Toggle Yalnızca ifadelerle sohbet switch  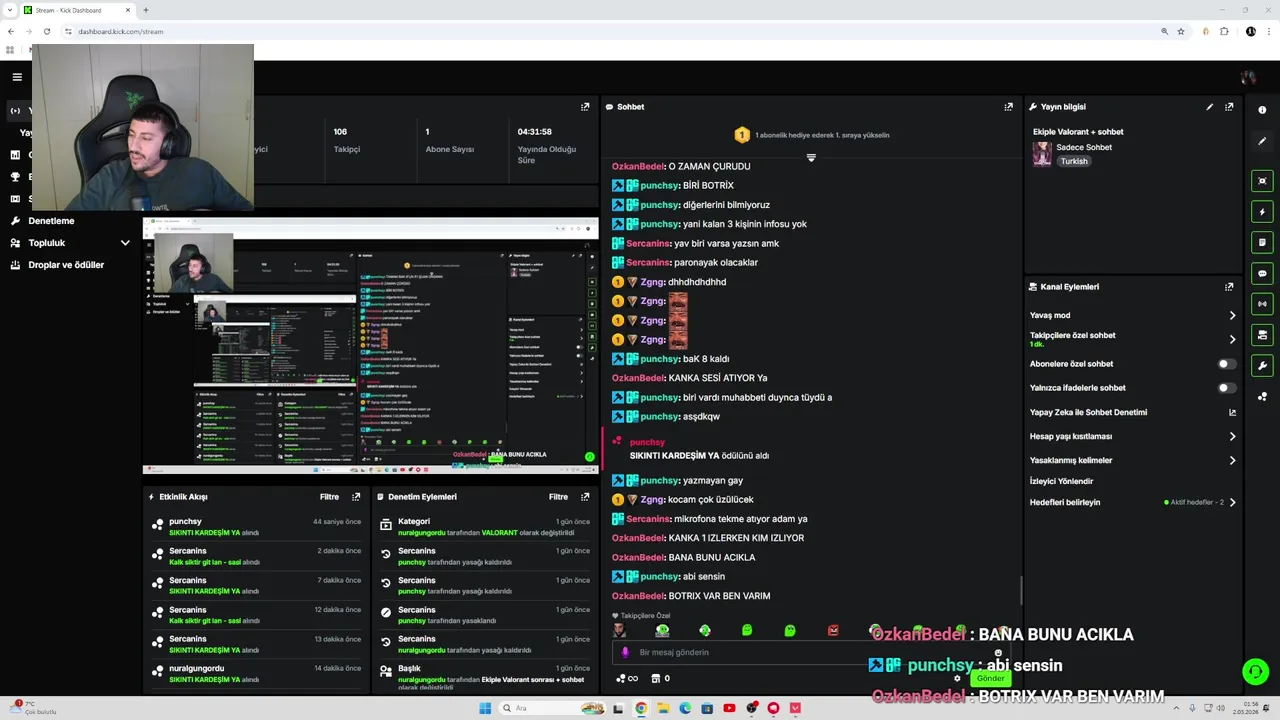[1226, 388]
